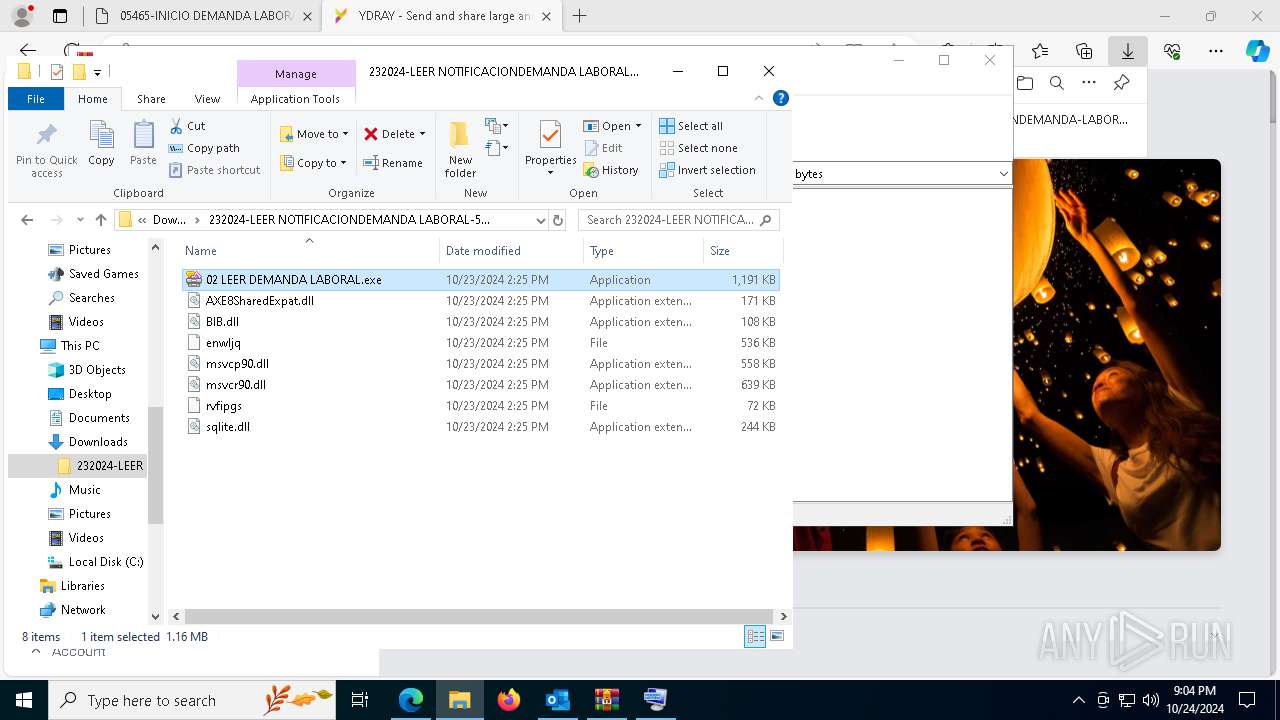Open new browser tab plus button
The height and width of the screenshot is (720, 1280).
coord(580,16)
